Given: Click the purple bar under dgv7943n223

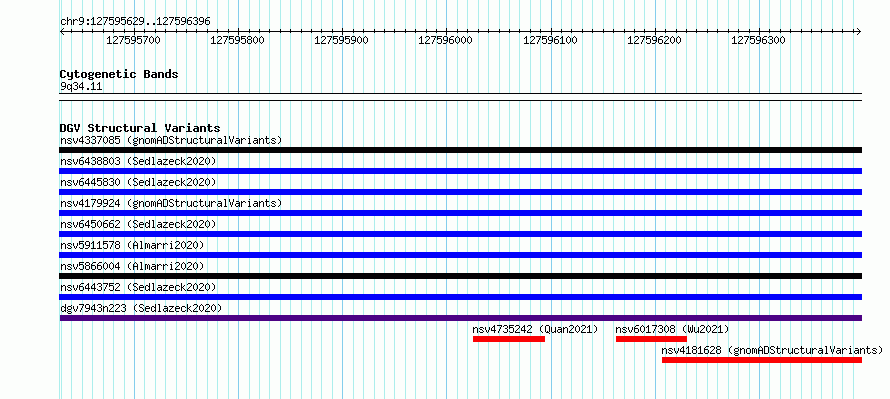Looking at the screenshot, I should coord(461,318).
